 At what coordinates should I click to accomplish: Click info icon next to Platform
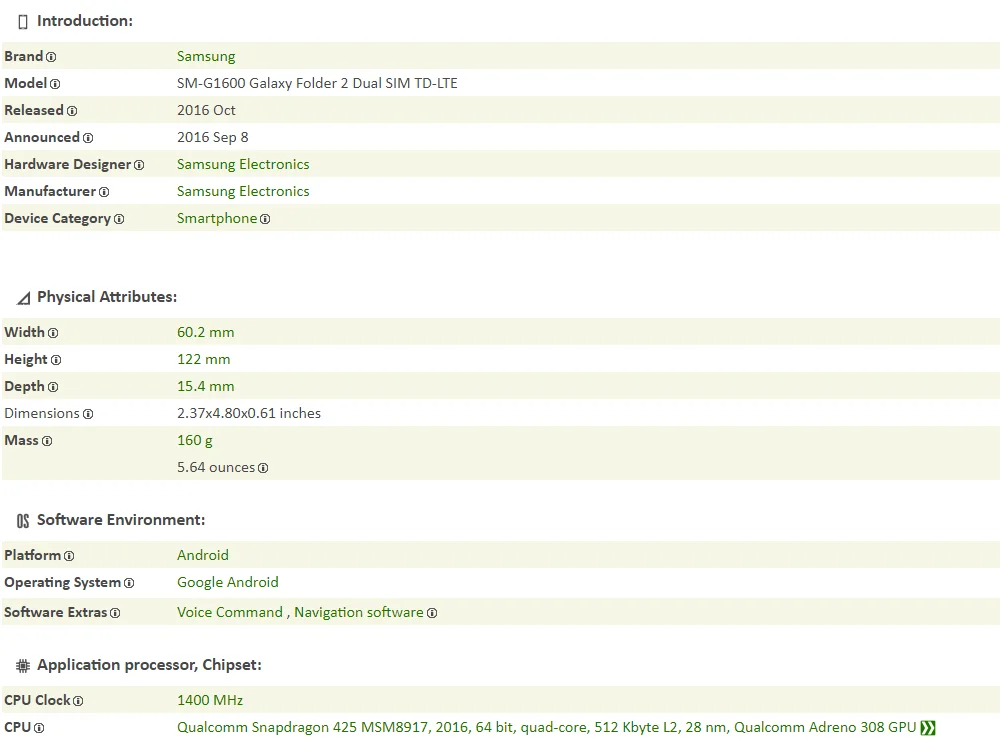[69, 556]
